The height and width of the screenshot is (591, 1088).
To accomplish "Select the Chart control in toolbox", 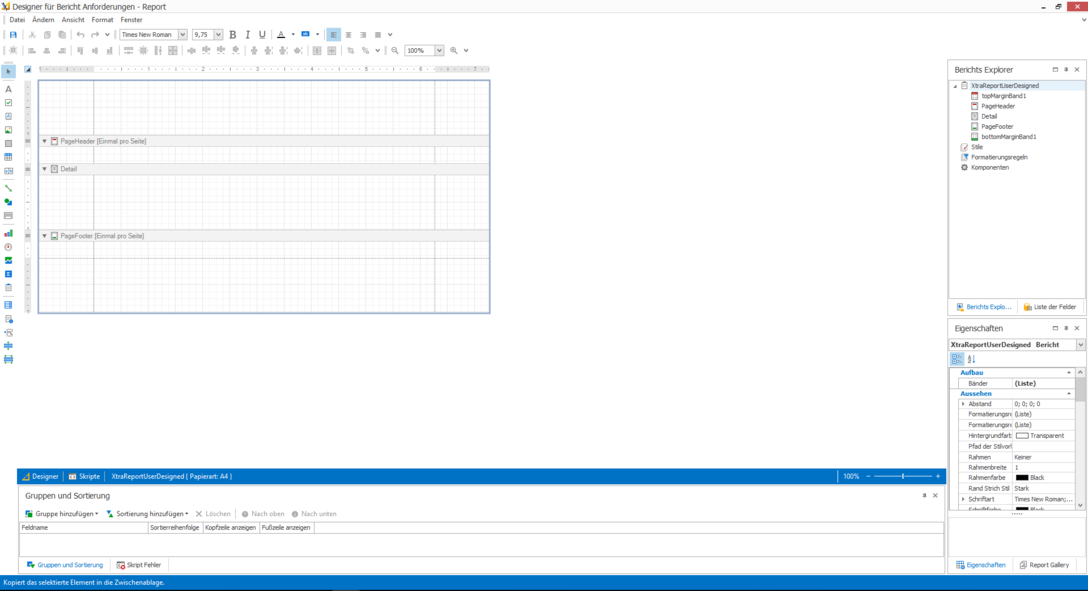I will coord(8,233).
